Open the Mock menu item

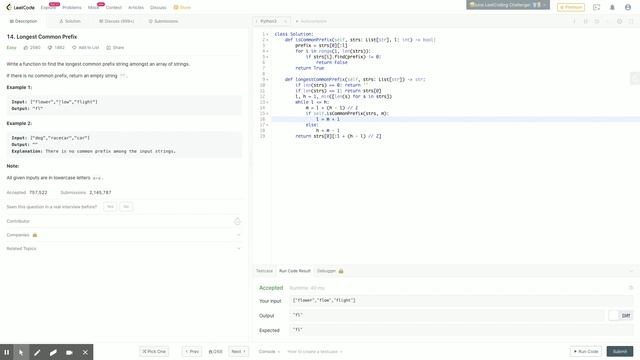93,7
